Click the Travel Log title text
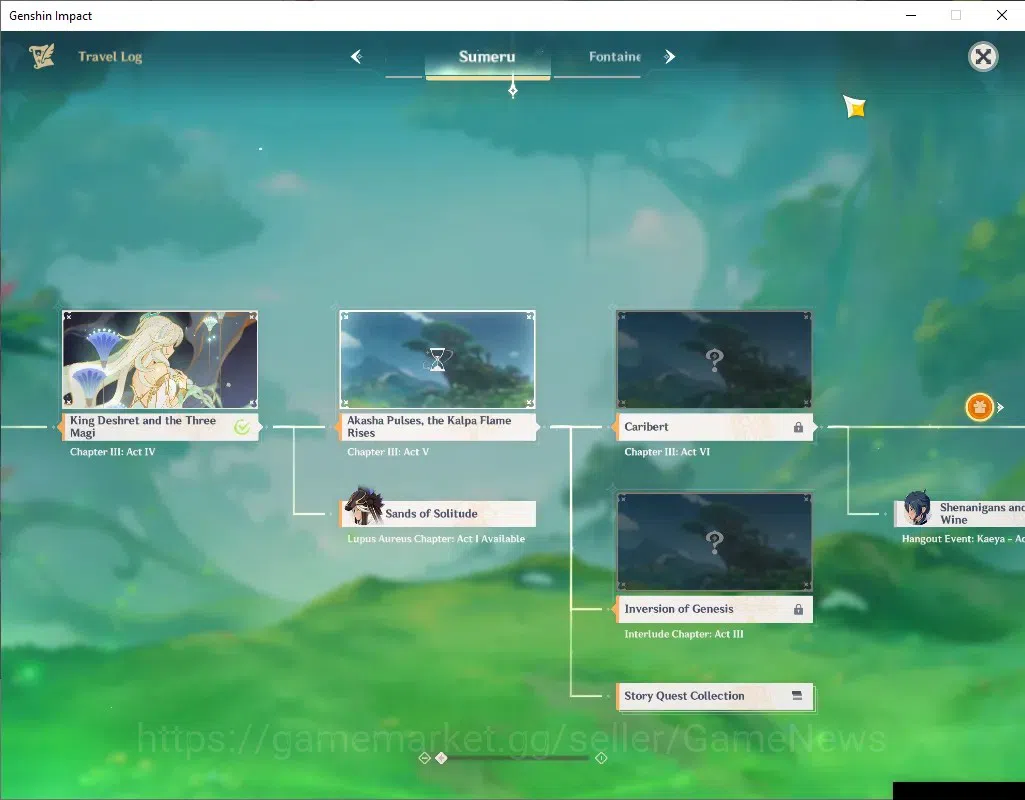The image size is (1025, 800). [110, 57]
